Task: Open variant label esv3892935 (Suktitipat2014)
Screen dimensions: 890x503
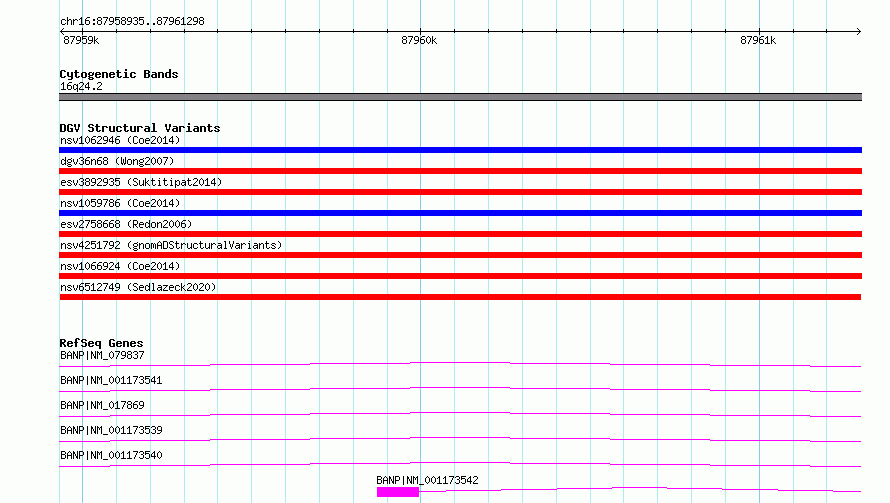Action: (141, 182)
